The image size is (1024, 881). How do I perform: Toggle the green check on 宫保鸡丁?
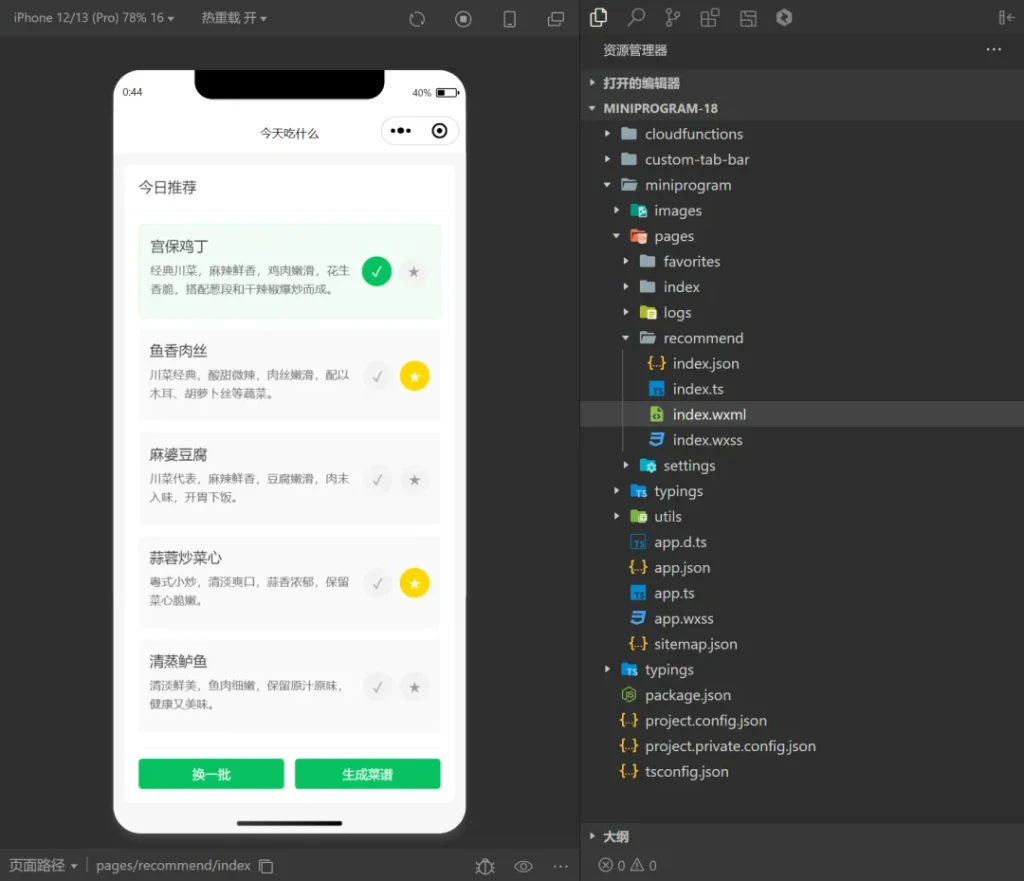[x=377, y=272]
